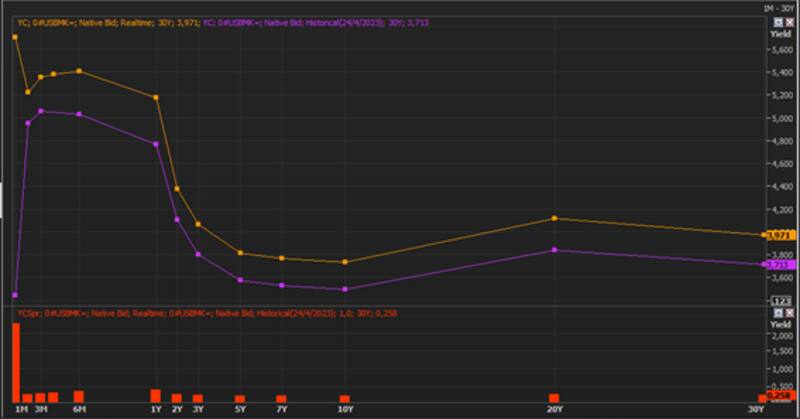Click the red 20Y spread bar
The width and height of the screenshot is (800, 419).
click(x=554, y=398)
